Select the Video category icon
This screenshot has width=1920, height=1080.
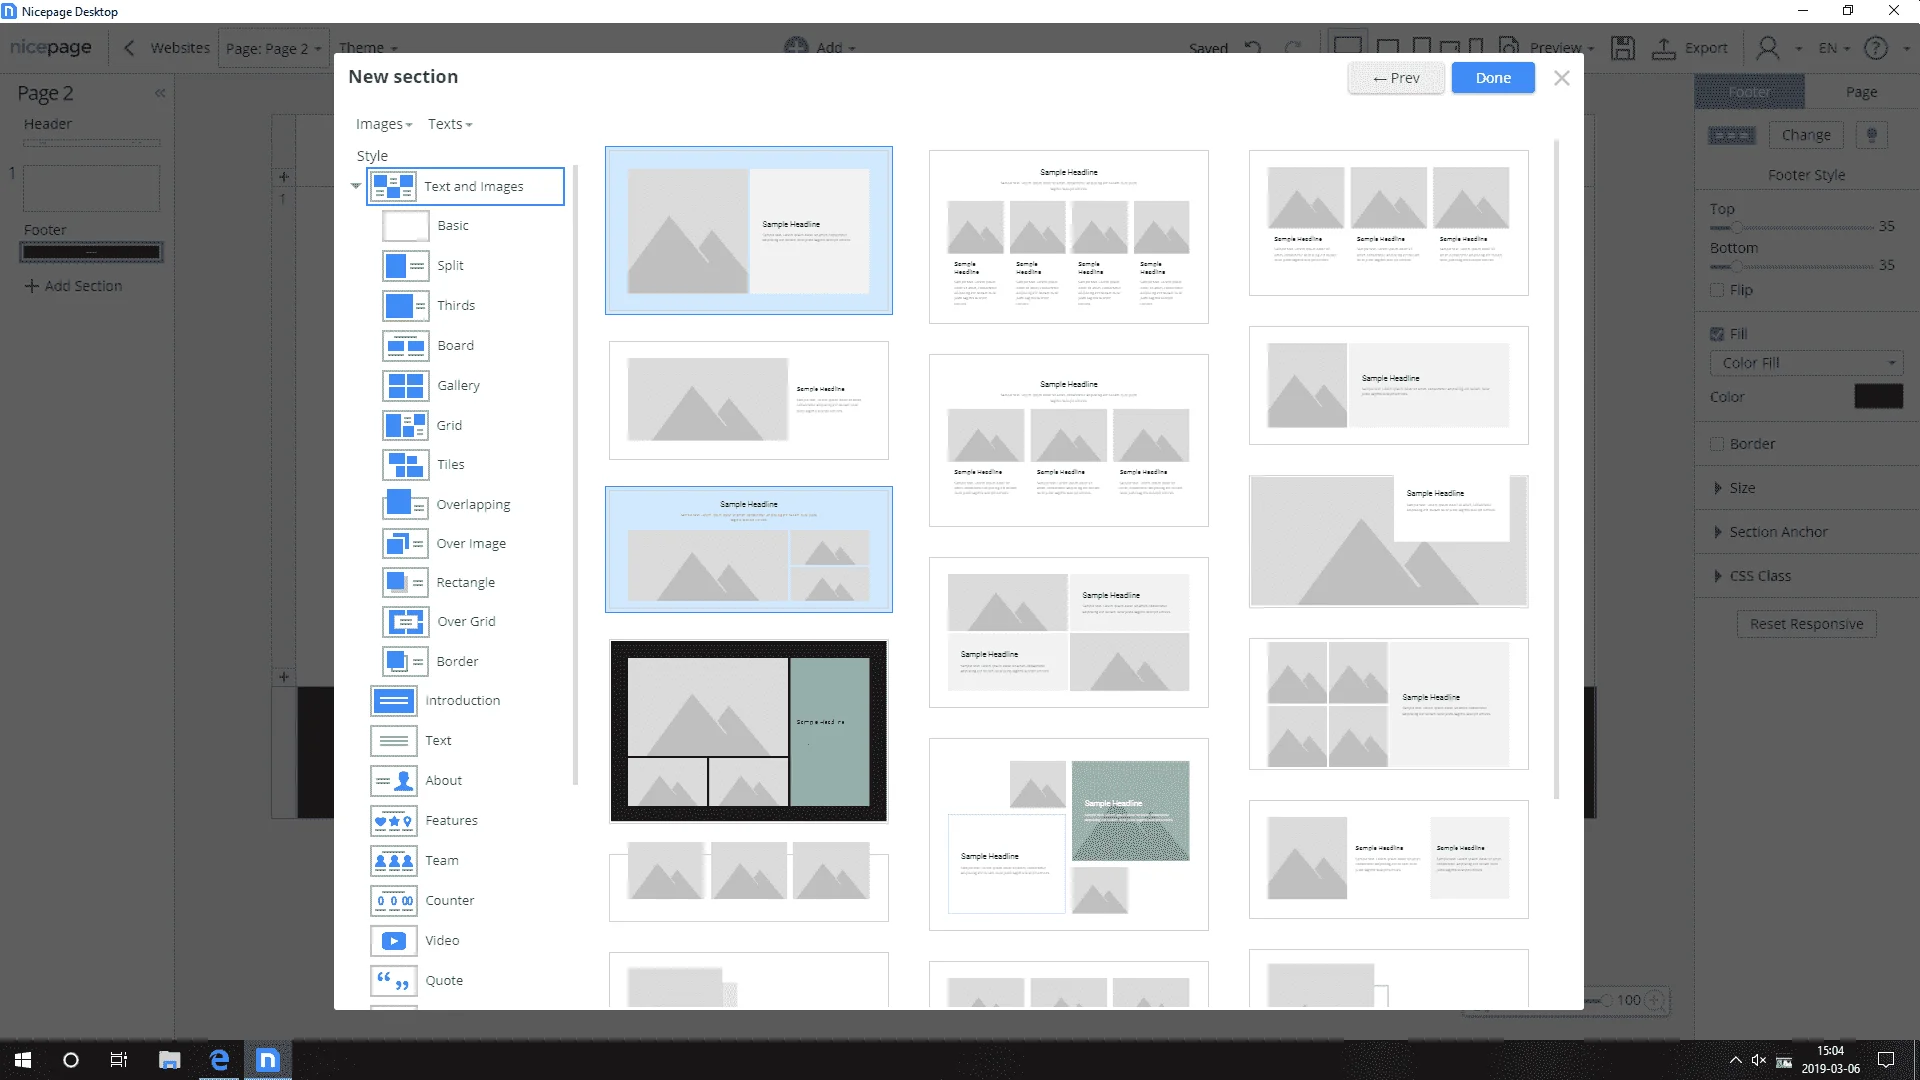coord(393,941)
